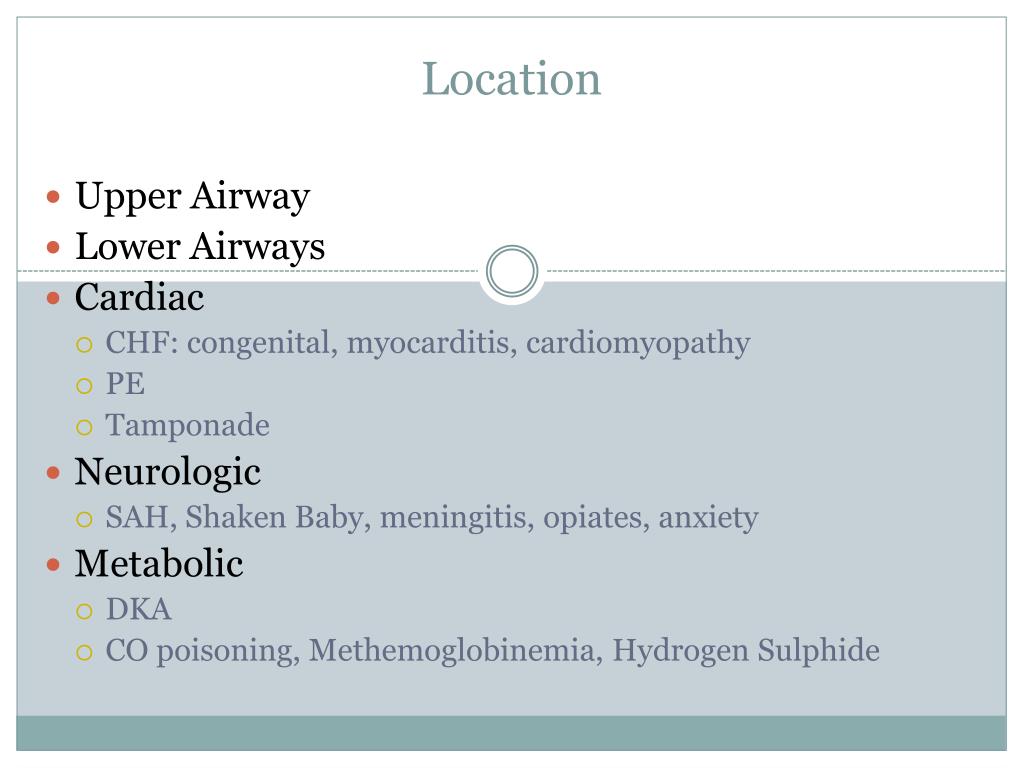Click the orange bullet beside Neurologic
Image resolution: width=1024 pixels, height=768 pixels.
pyautogui.click(x=54, y=473)
